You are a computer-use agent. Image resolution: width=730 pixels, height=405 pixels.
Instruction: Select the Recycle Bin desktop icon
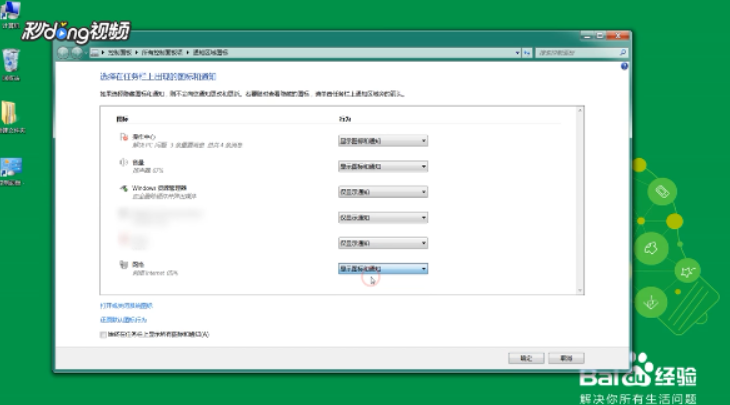pos(11,65)
